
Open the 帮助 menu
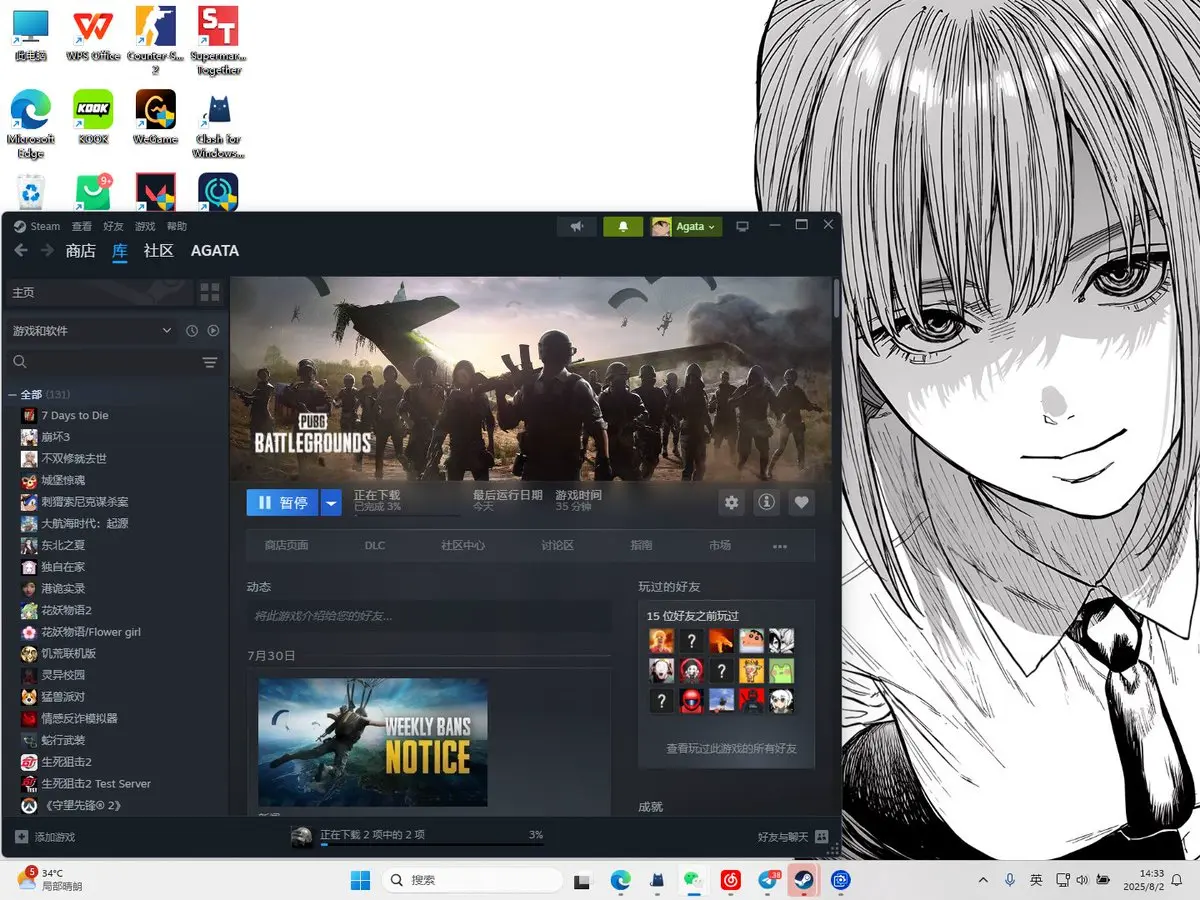(x=177, y=227)
